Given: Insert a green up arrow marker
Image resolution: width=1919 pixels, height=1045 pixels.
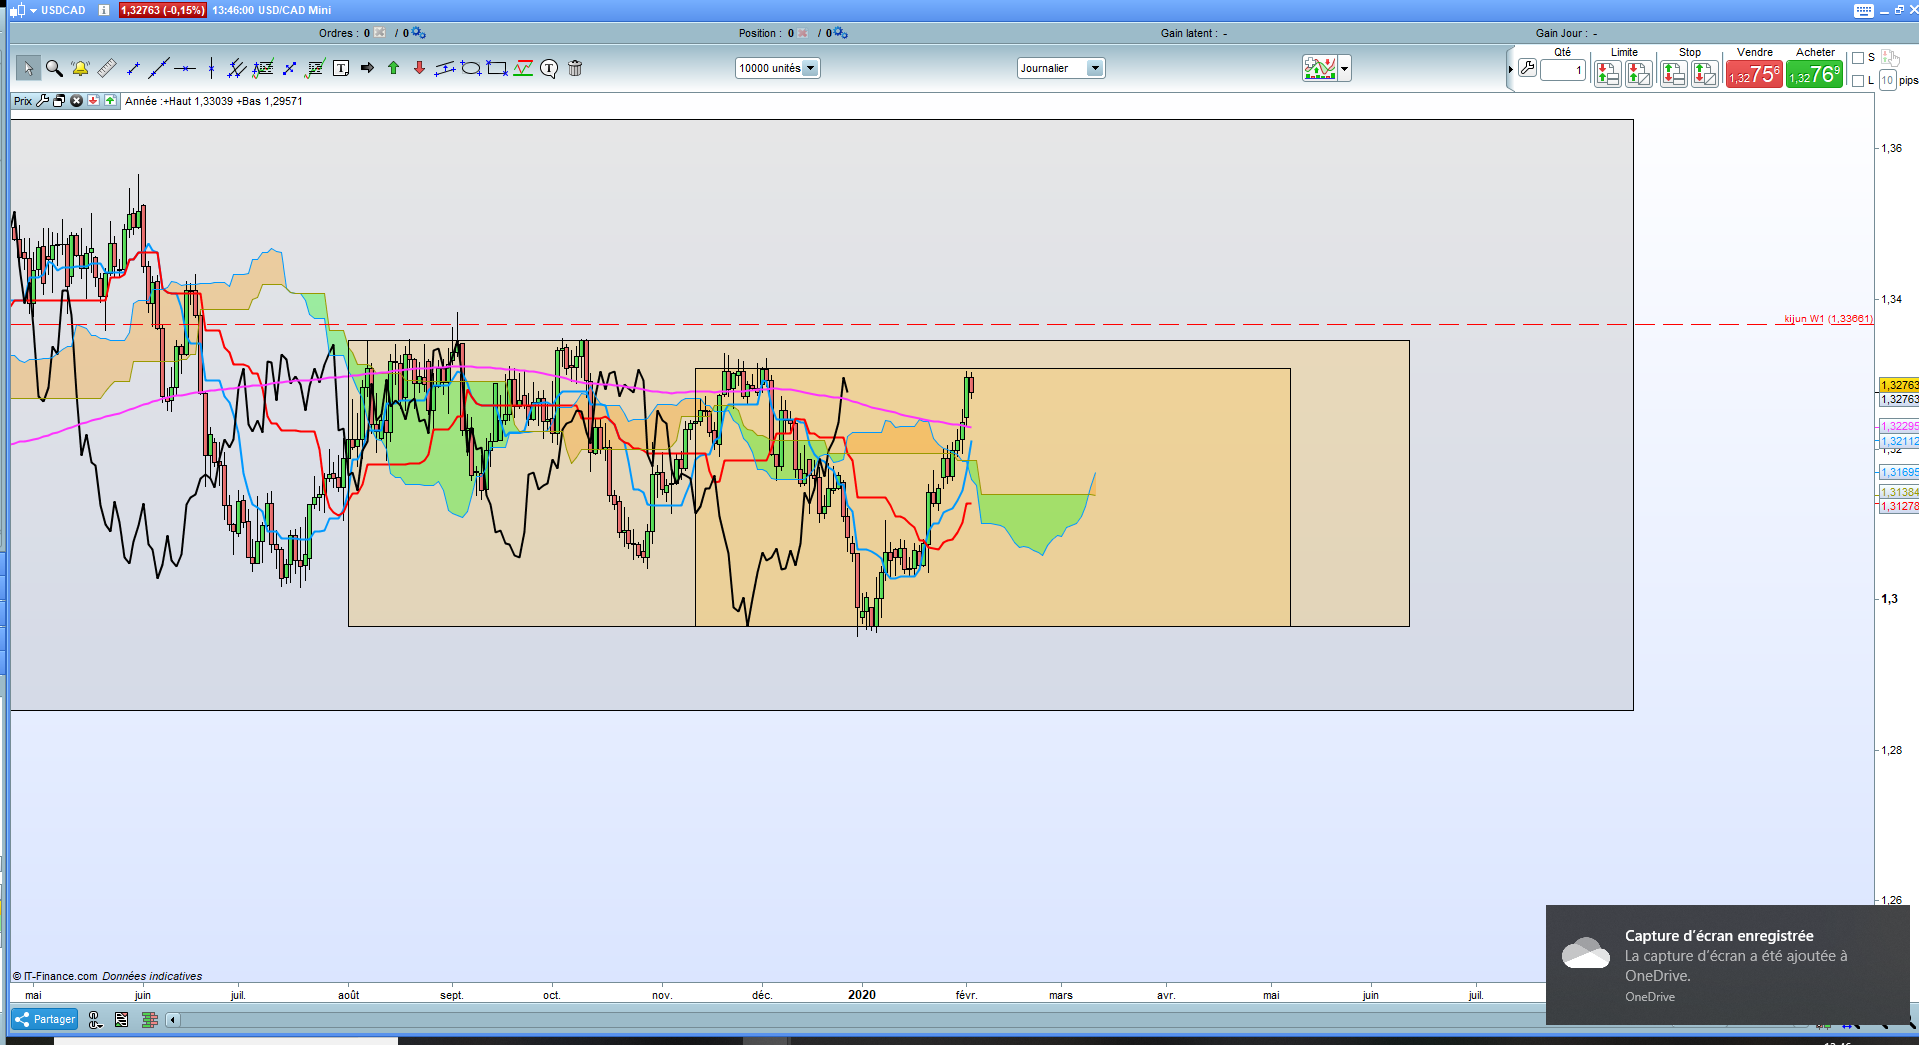Looking at the screenshot, I should pyautogui.click(x=393, y=68).
